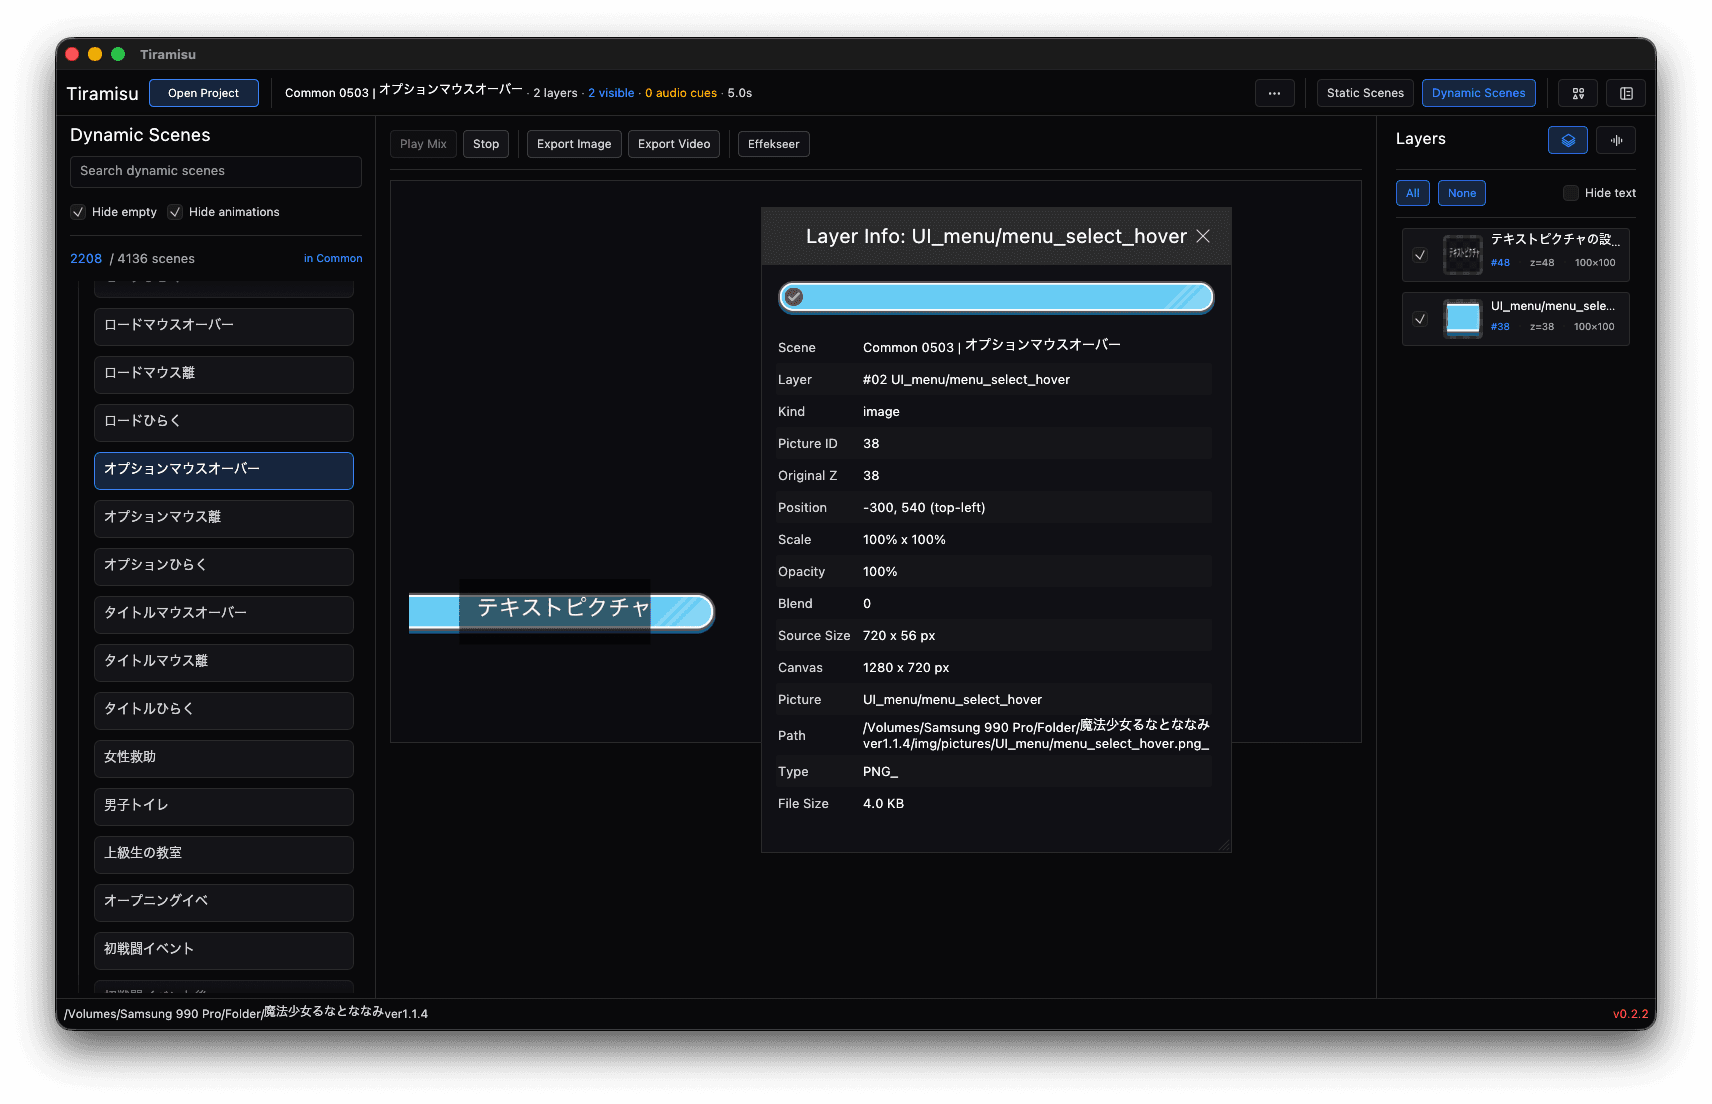The width and height of the screenshot is (1712, 1104).
Task: Select scene タイトルマウスオーバー
Action: point(224,614)
